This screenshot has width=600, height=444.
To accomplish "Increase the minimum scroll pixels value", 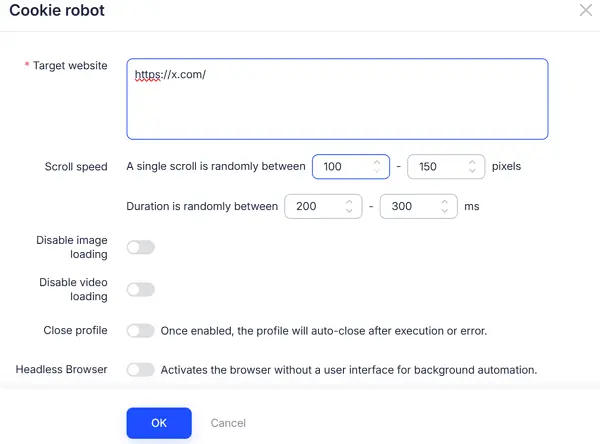I will click(376, 161).
